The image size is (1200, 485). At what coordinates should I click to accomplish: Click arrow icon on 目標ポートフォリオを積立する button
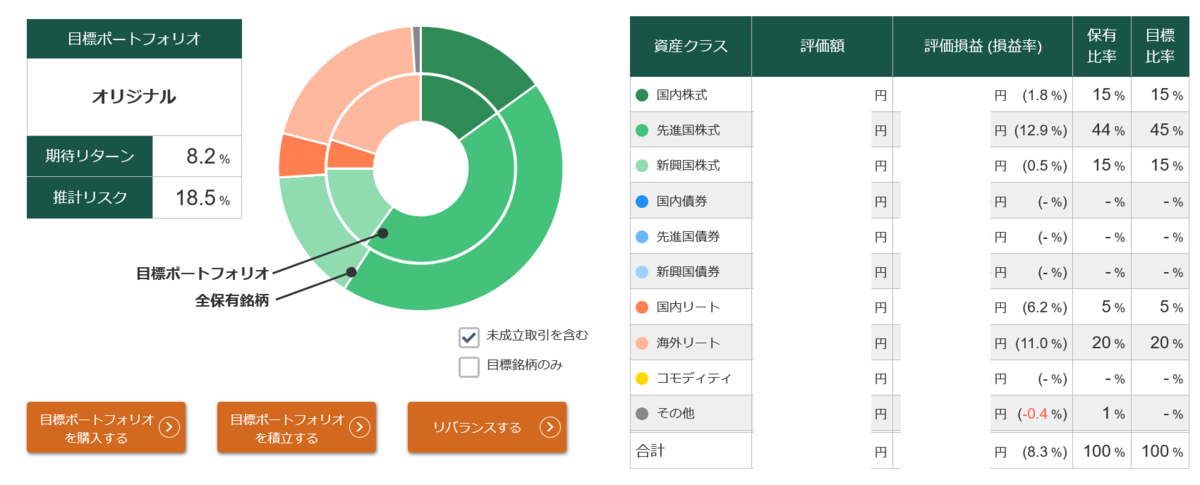(x=360, y=428)
